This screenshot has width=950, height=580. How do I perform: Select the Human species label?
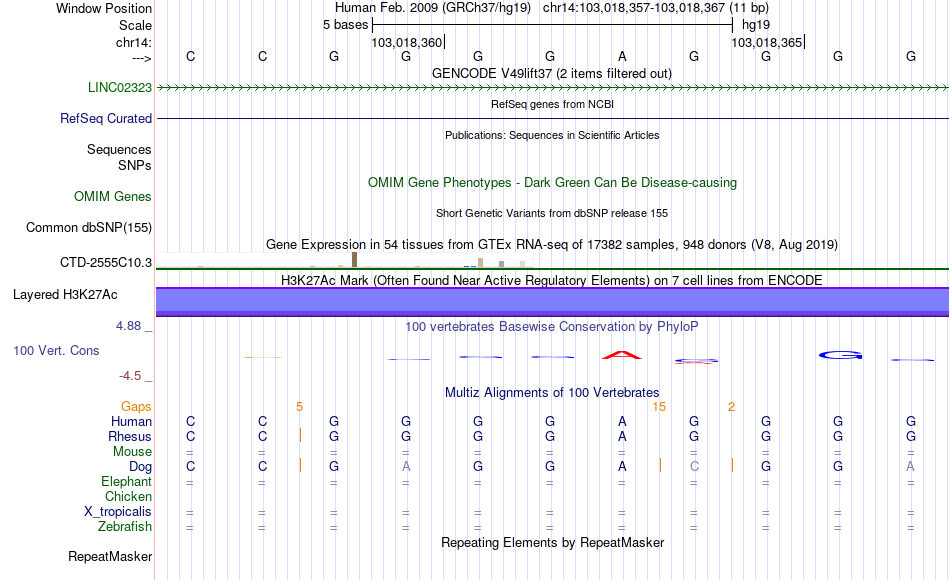coord(131,421)
